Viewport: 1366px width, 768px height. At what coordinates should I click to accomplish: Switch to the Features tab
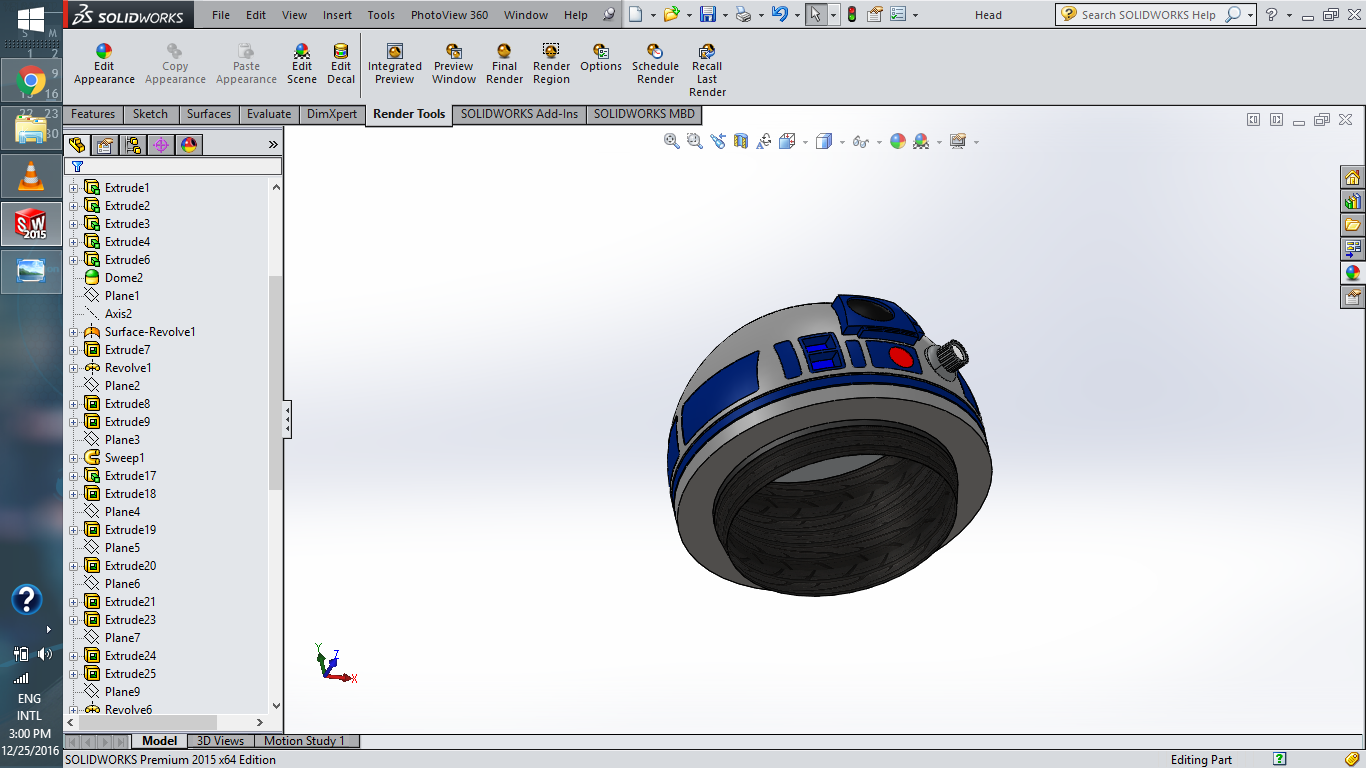tap(93, 114)
